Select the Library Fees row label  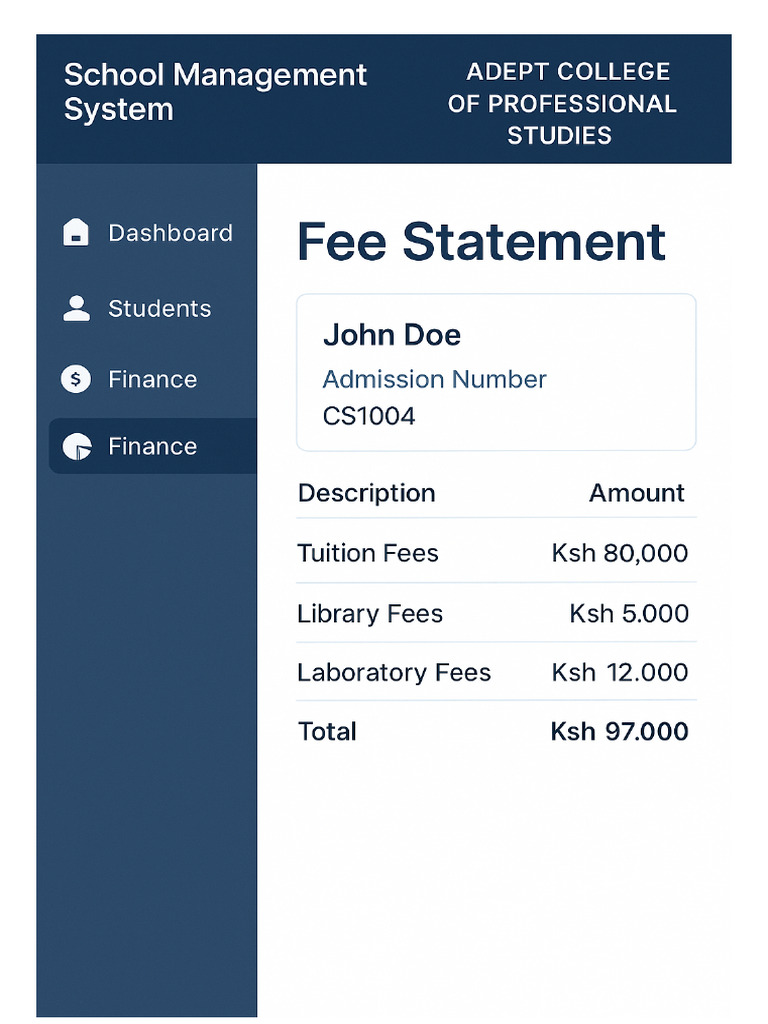(369, 613)
